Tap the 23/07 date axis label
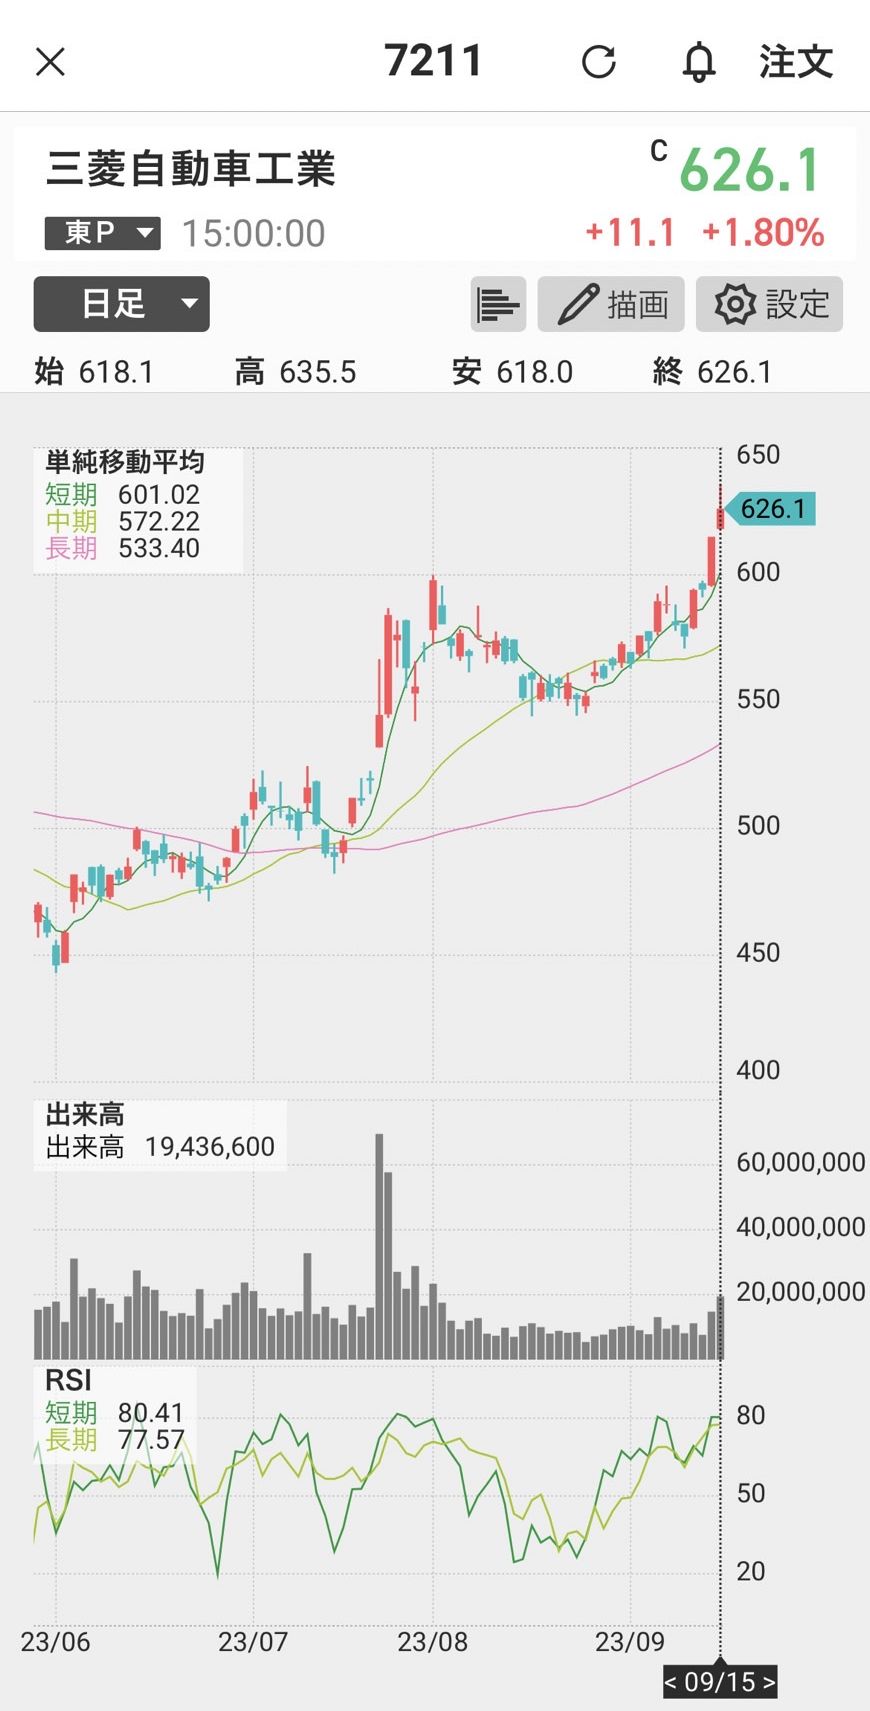Viewport: 870px width, 1711px height. (253, 1642)
